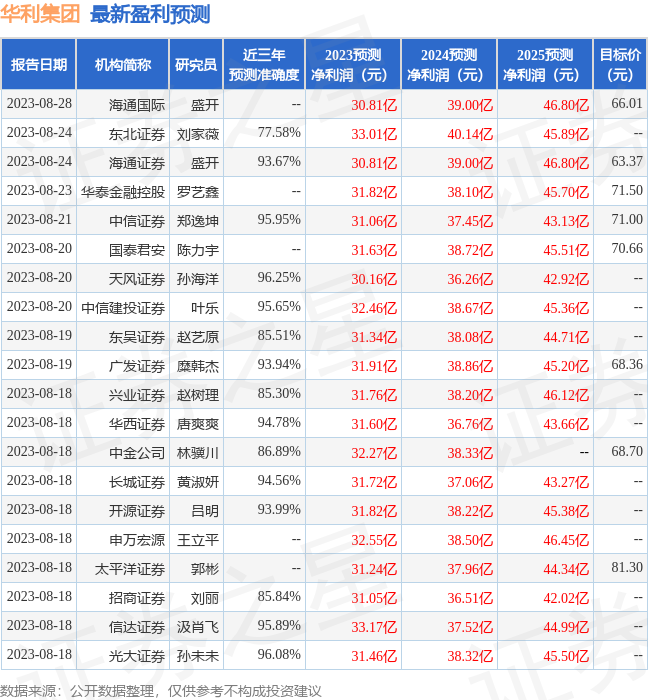The image size is (648, 700).
Task: Click target price 68.70
Action: pos(627,452)
